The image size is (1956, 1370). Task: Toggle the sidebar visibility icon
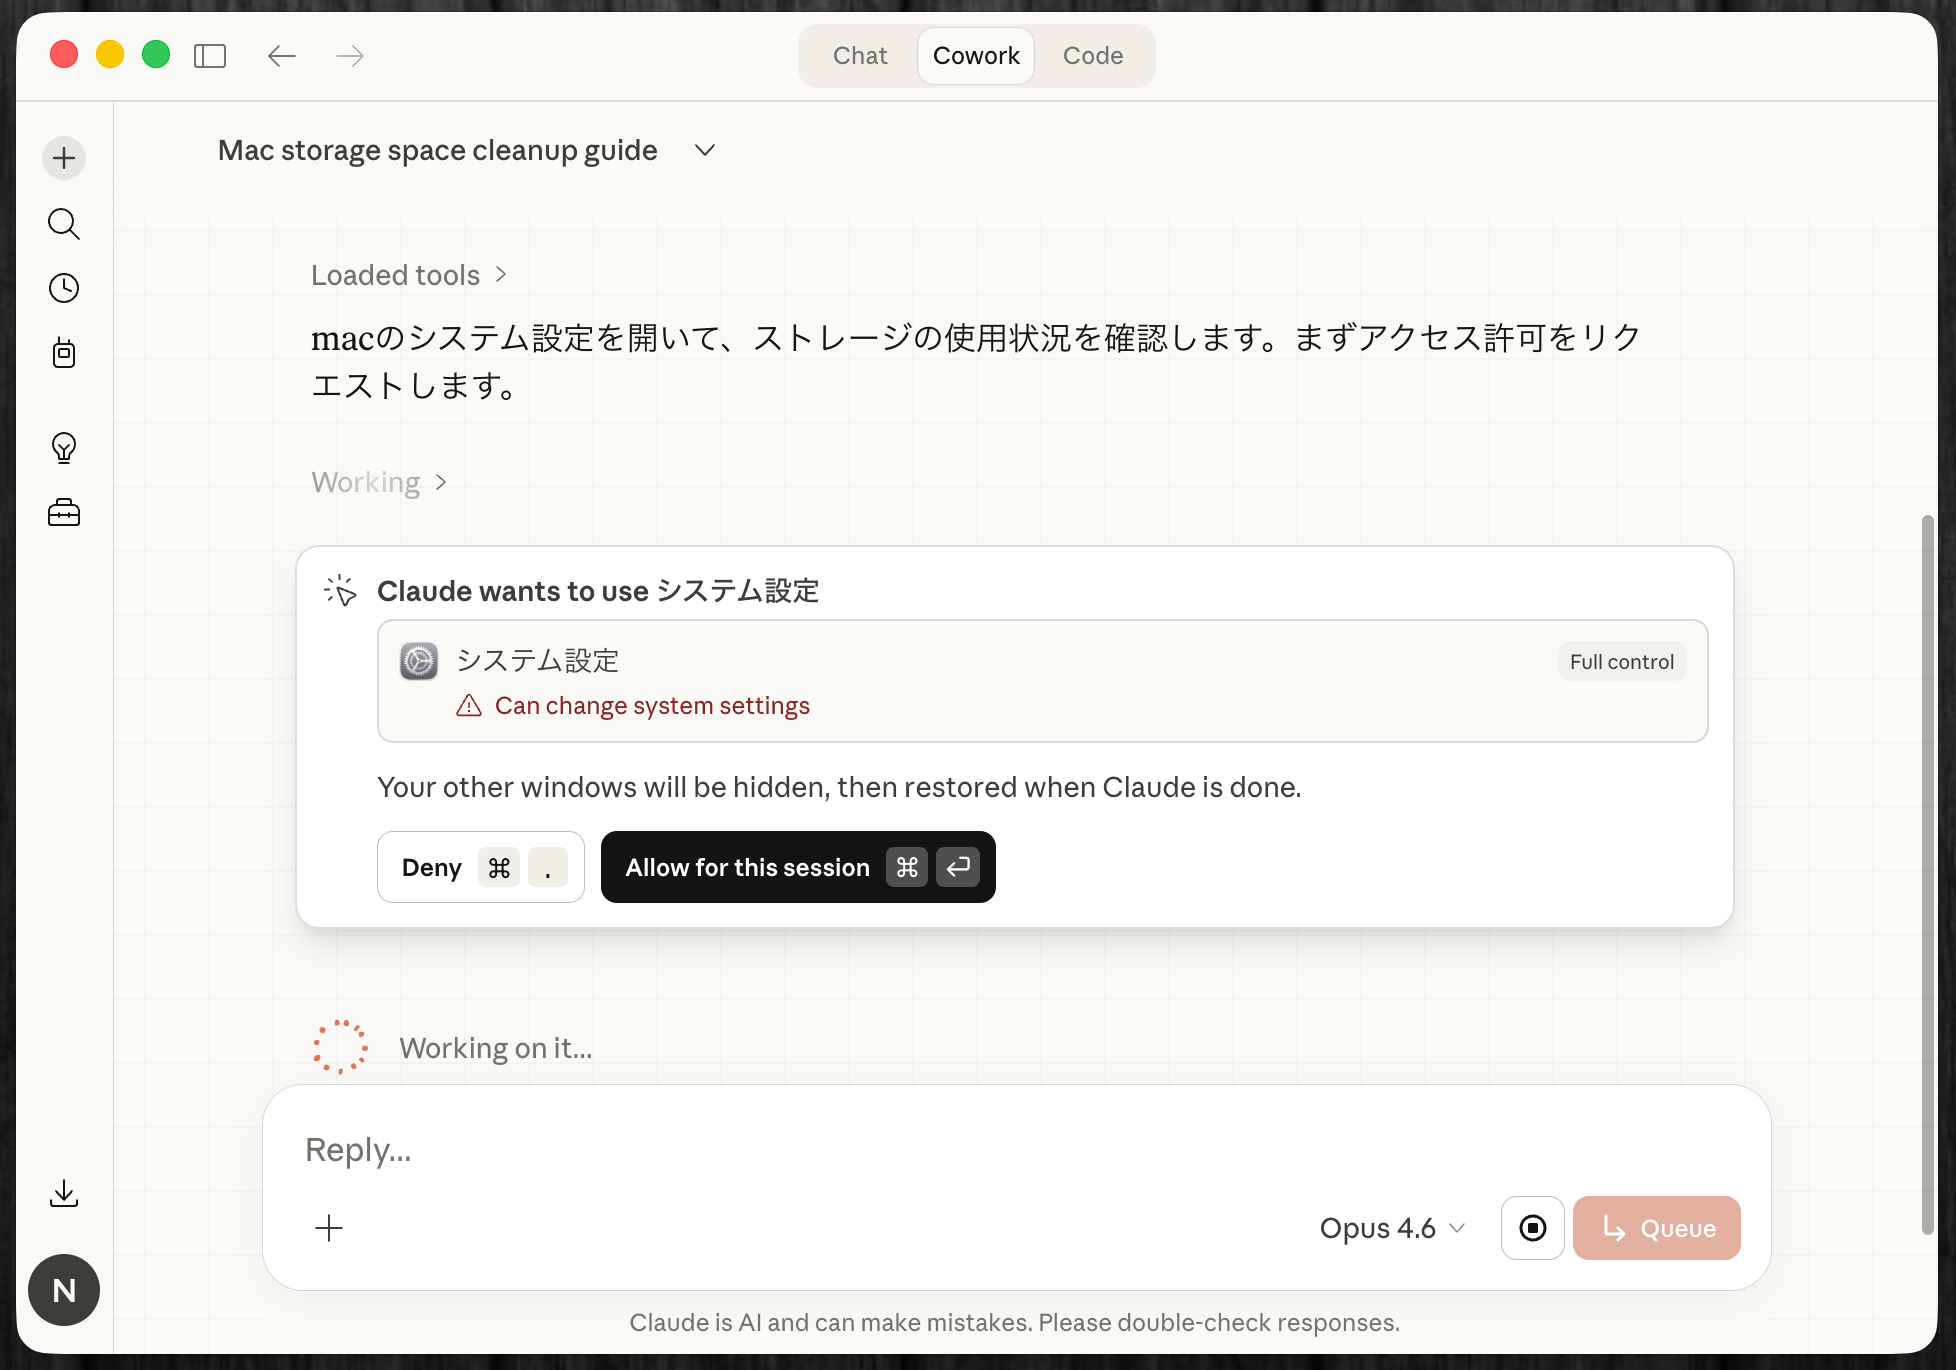[x=210, y=56]
